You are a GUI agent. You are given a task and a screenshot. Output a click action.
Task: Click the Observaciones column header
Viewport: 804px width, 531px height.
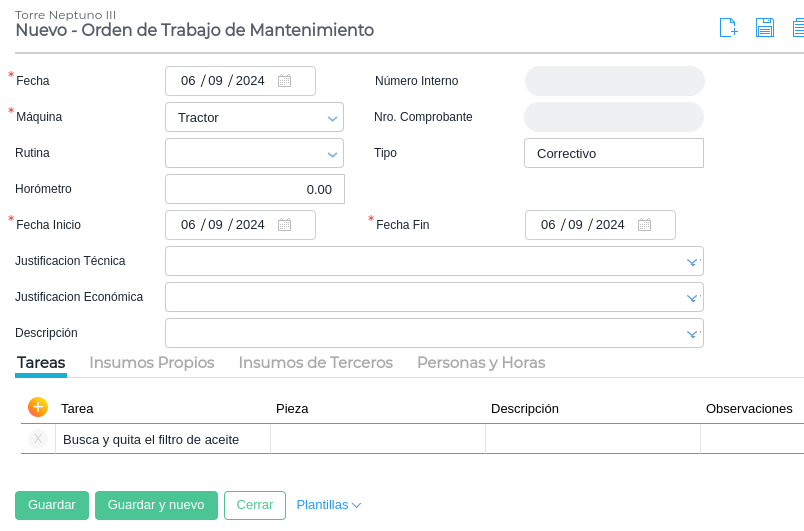(749, 409)
